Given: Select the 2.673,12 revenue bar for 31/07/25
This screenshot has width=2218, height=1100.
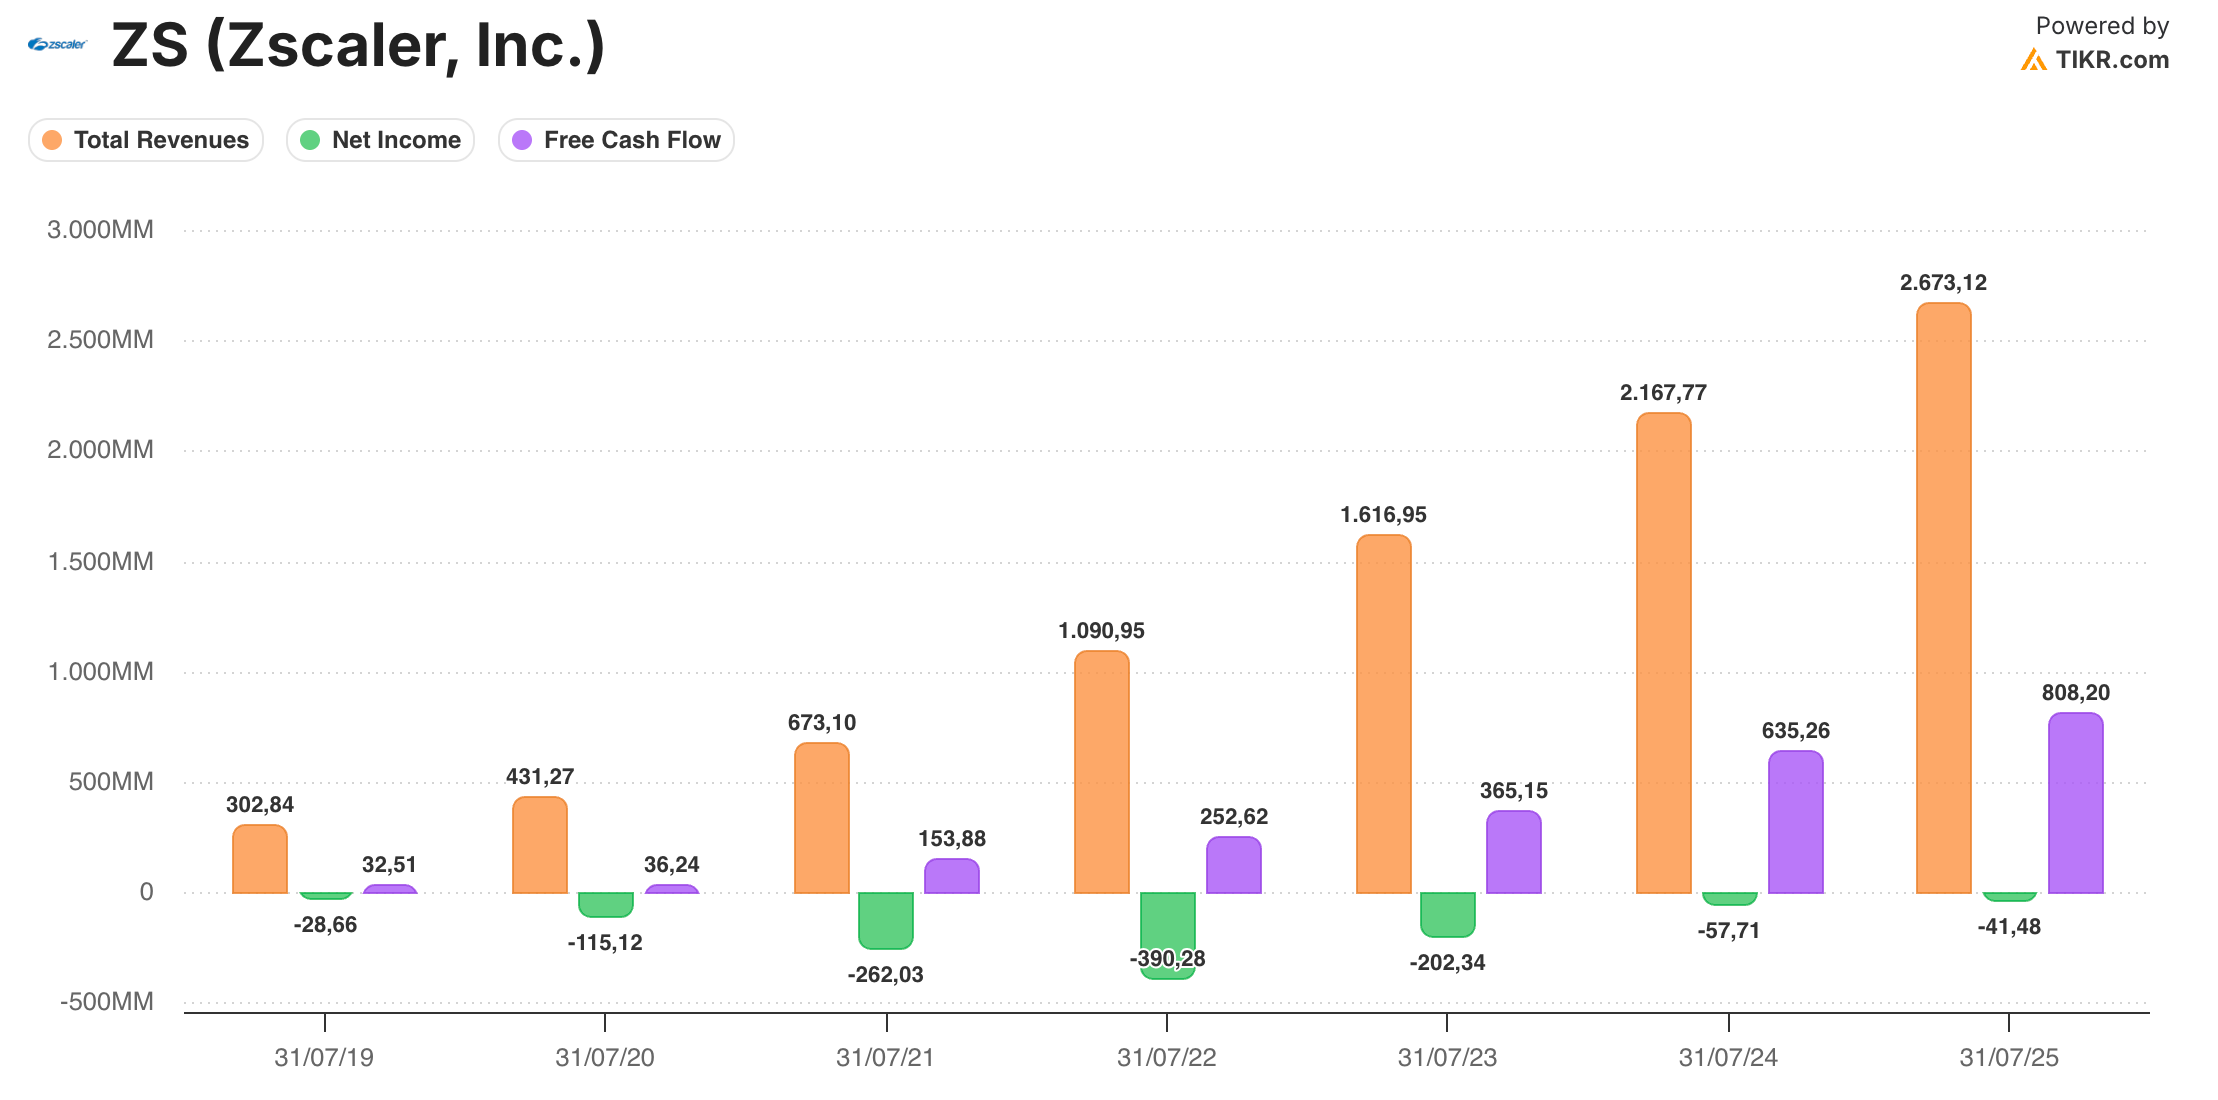Looking at the screenshot, I should [x=1943, y=598].
